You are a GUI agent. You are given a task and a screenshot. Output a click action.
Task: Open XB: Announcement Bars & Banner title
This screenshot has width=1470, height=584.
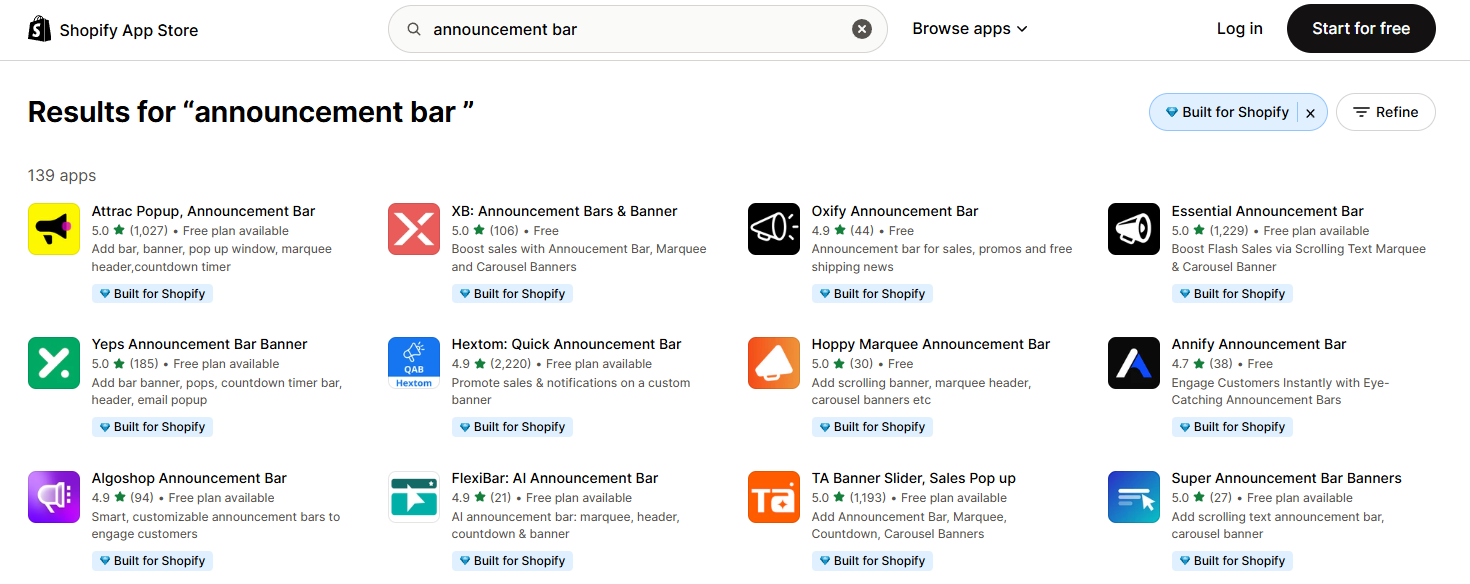[x=564, y=211]
